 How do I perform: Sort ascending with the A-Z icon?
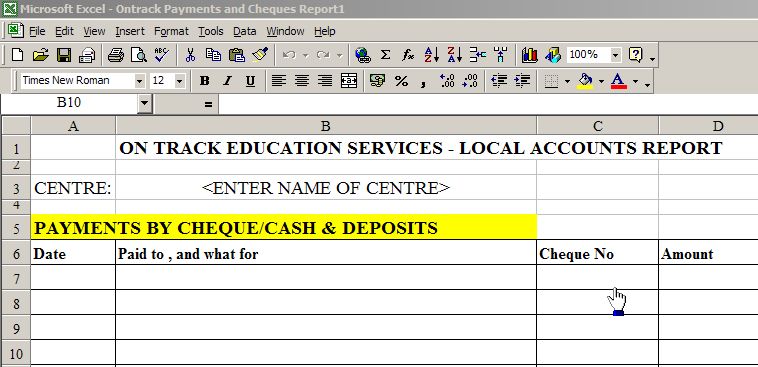[x=431, y=55]
